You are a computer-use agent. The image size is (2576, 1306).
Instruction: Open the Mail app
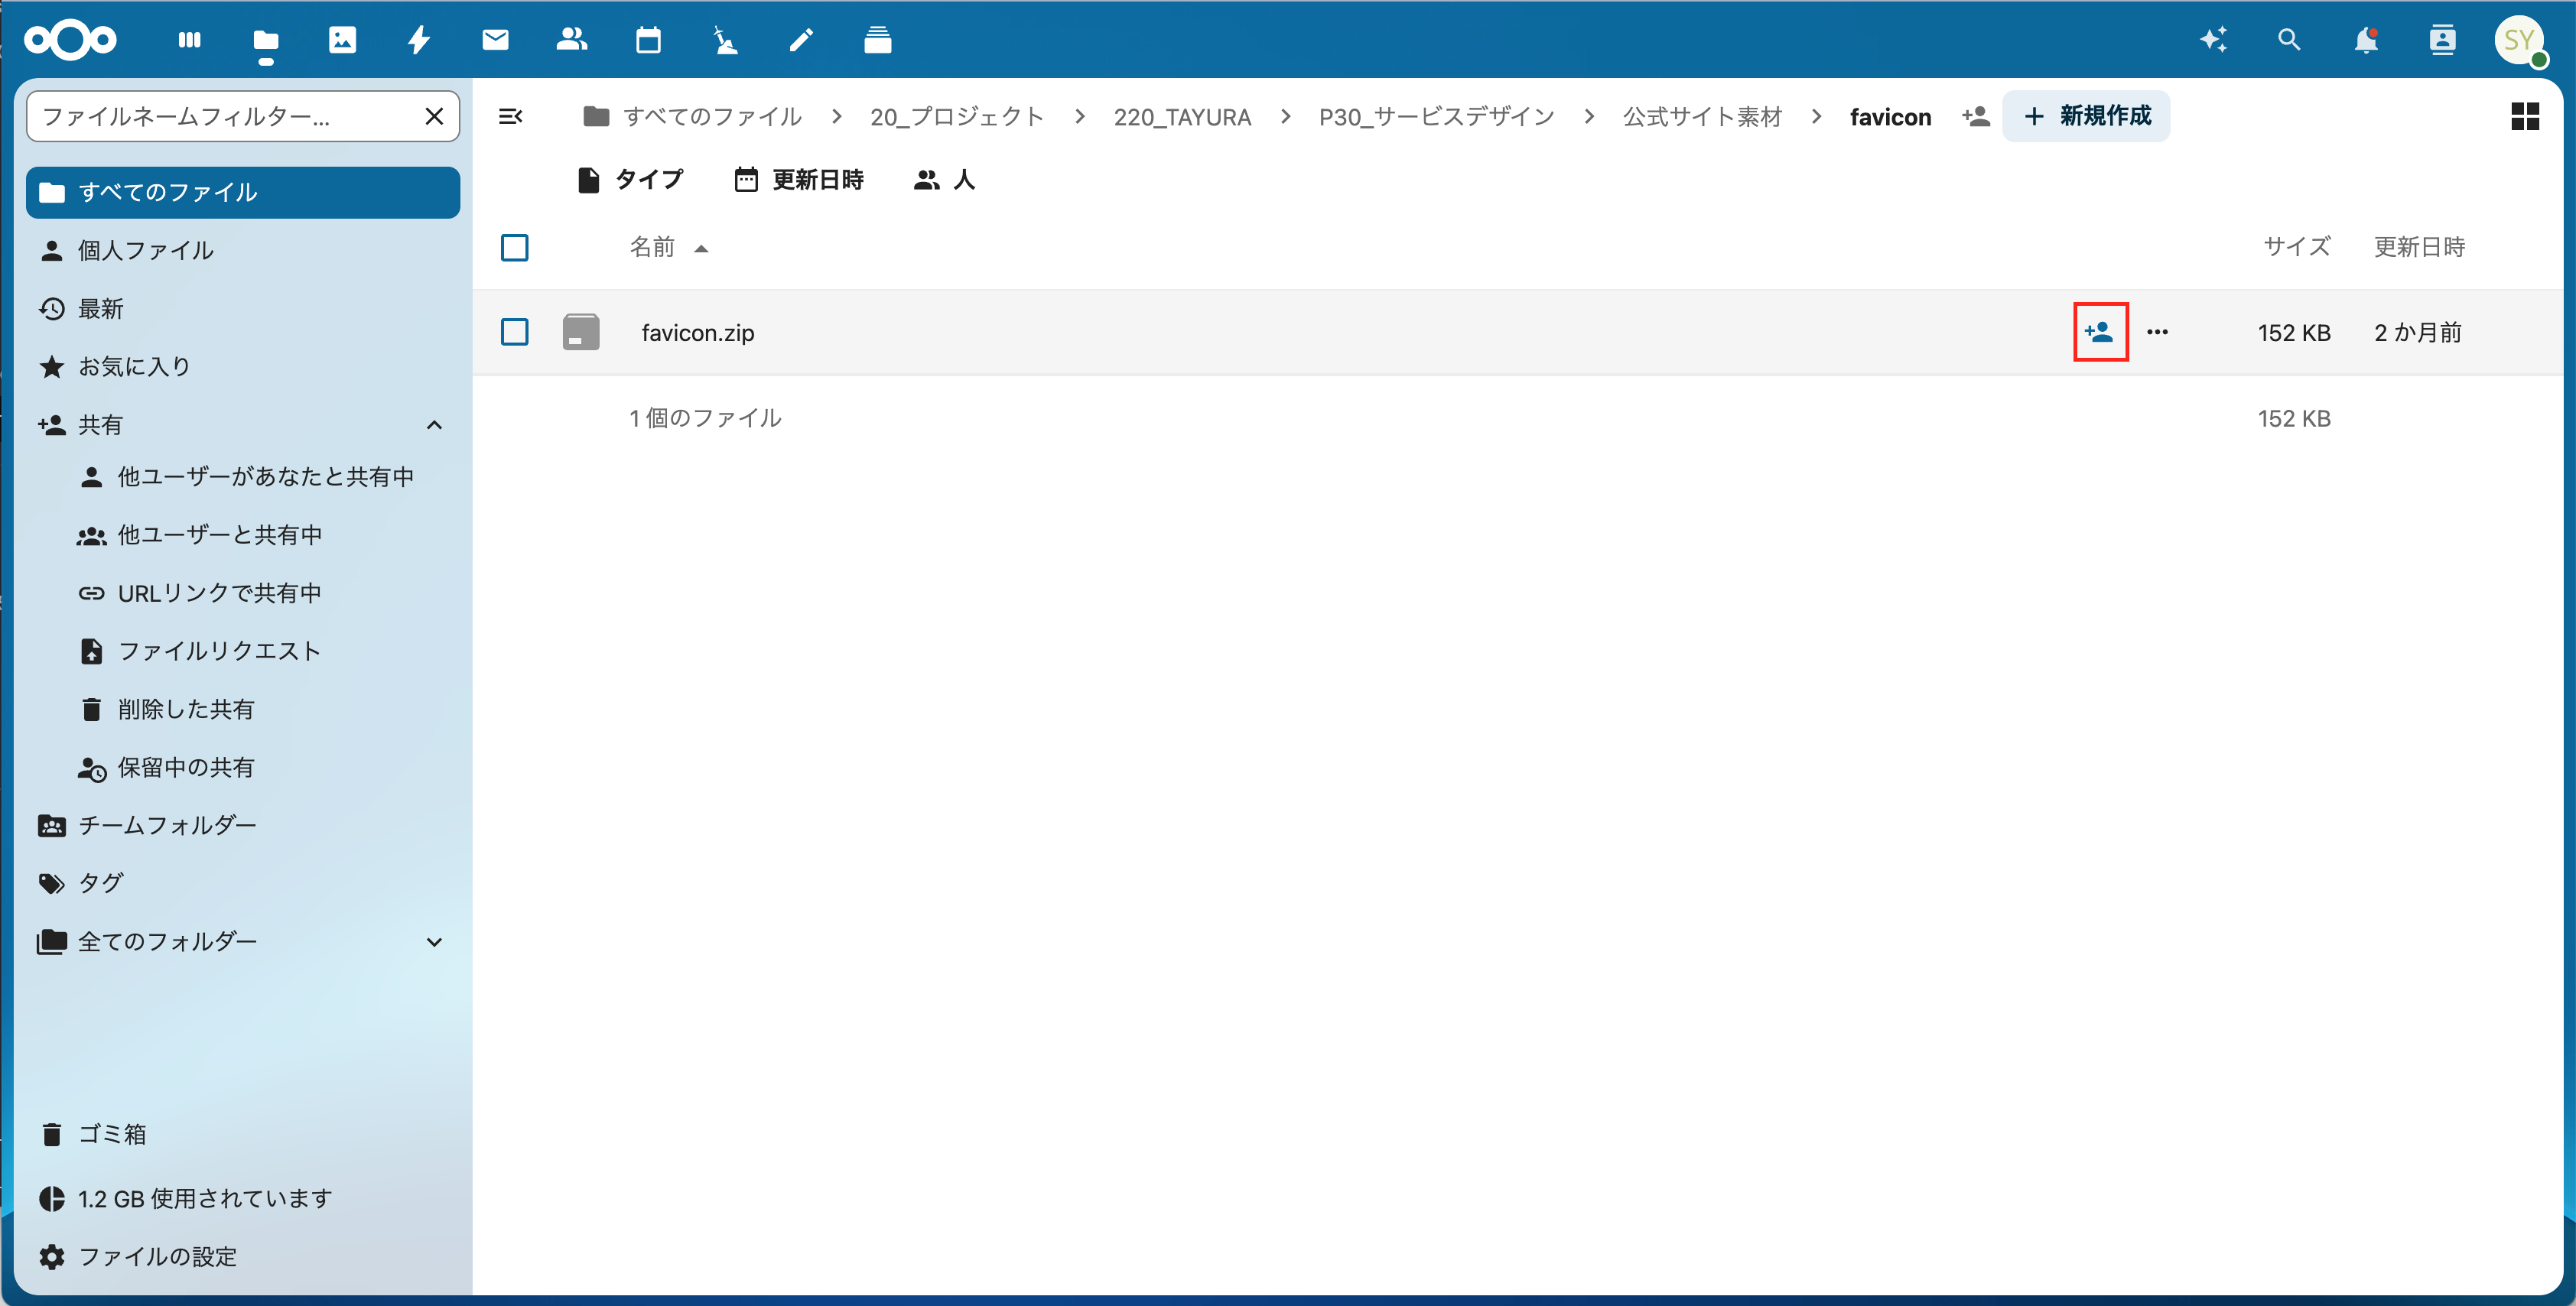494,40
